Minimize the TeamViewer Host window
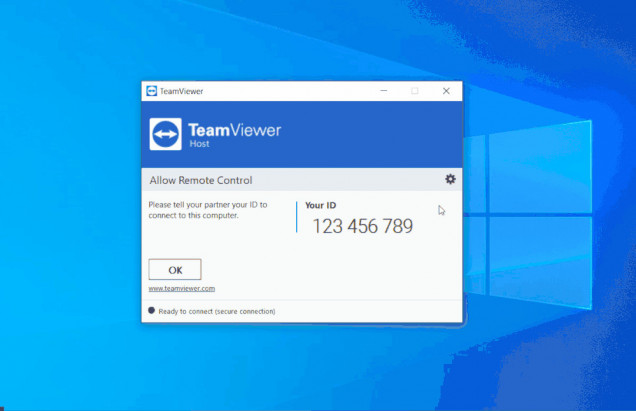The image size is (636, 411). [x=383, y=91]
